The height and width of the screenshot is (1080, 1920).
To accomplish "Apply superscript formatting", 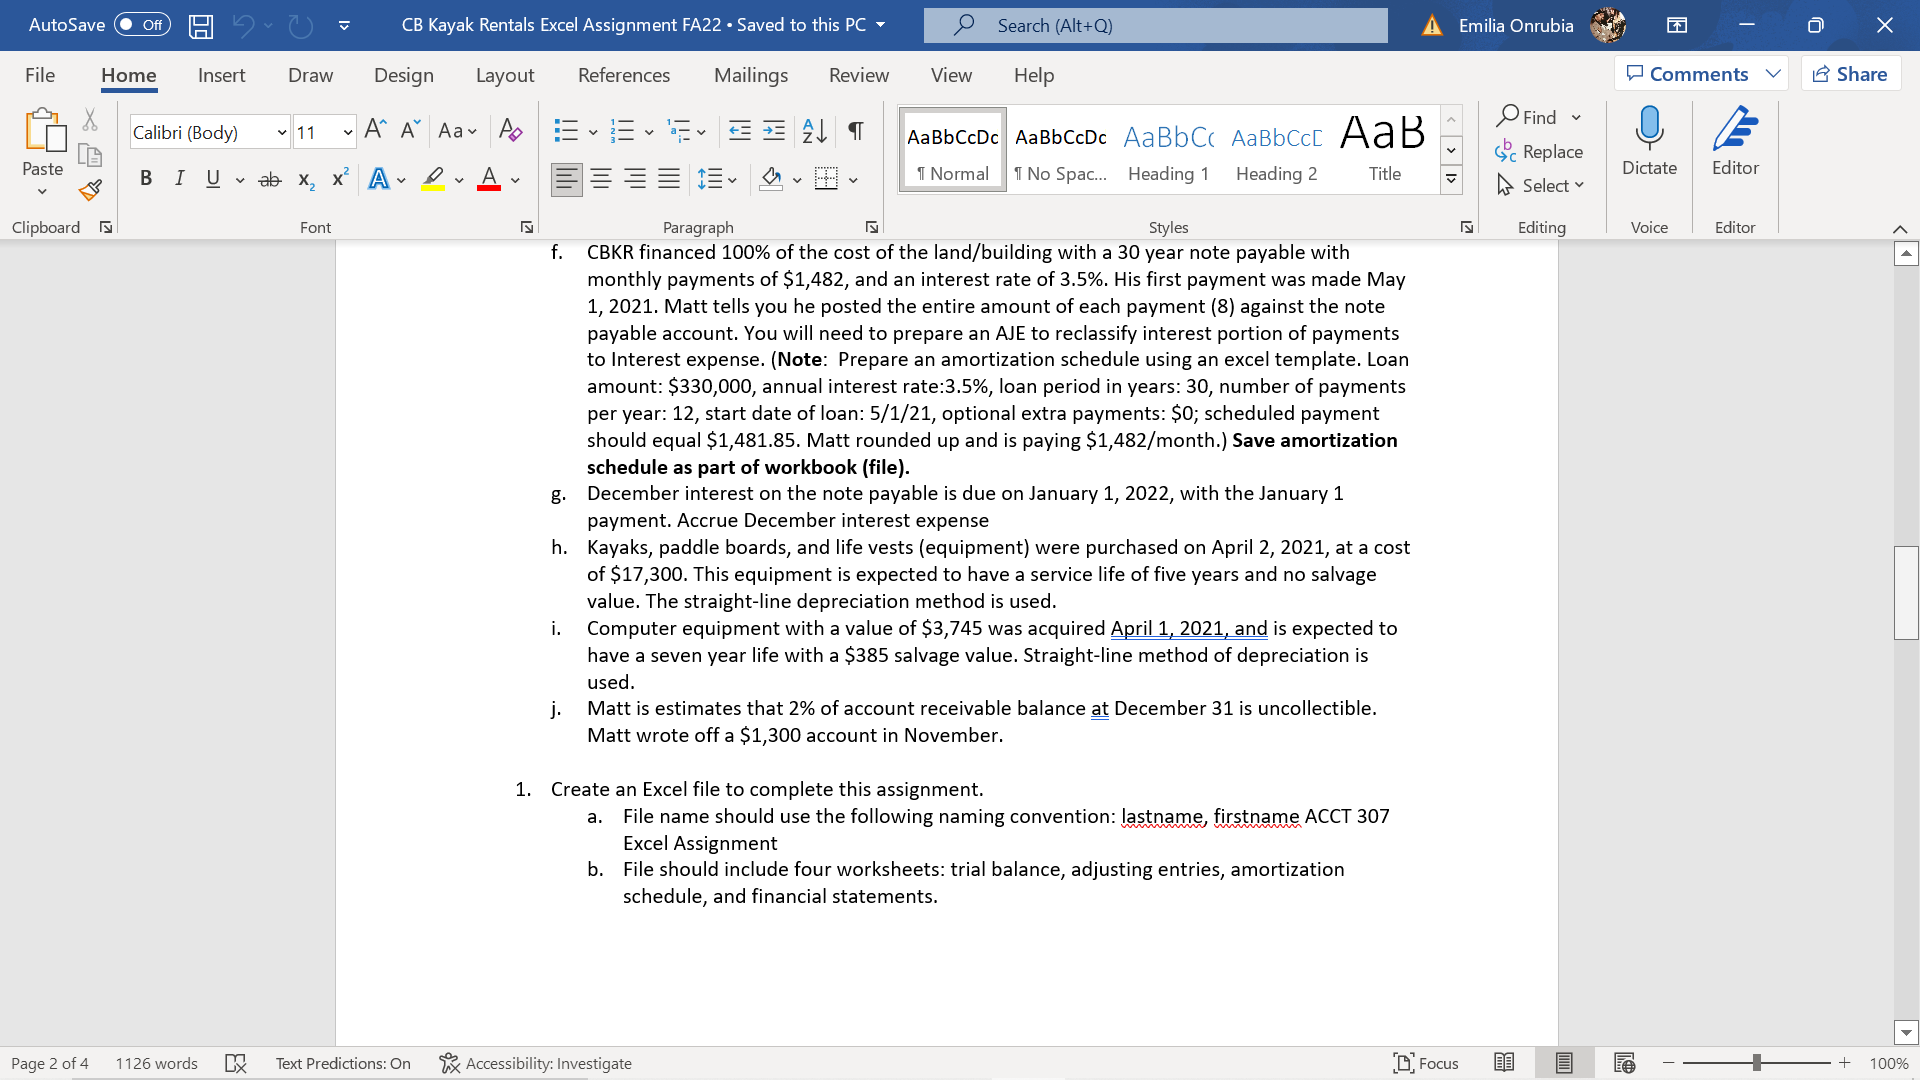I will [x=340, y=178].
